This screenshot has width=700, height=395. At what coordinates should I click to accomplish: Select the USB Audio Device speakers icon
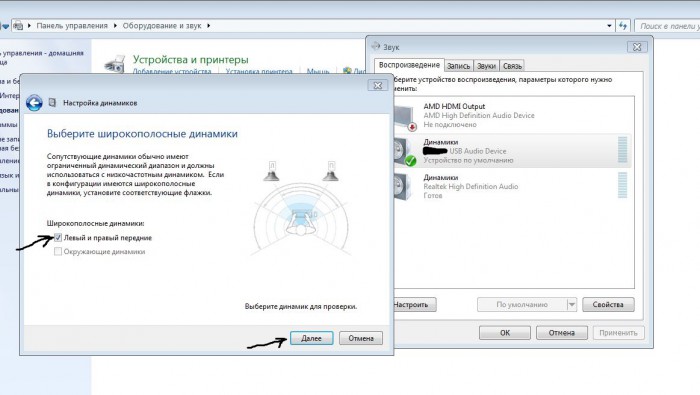(x=405, y=152)
